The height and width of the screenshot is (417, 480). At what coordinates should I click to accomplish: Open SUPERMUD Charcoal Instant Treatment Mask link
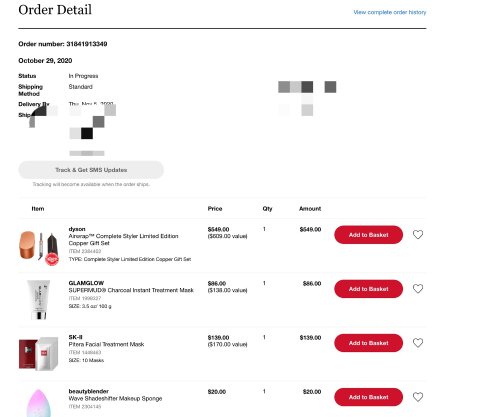(x=131, y=290)
